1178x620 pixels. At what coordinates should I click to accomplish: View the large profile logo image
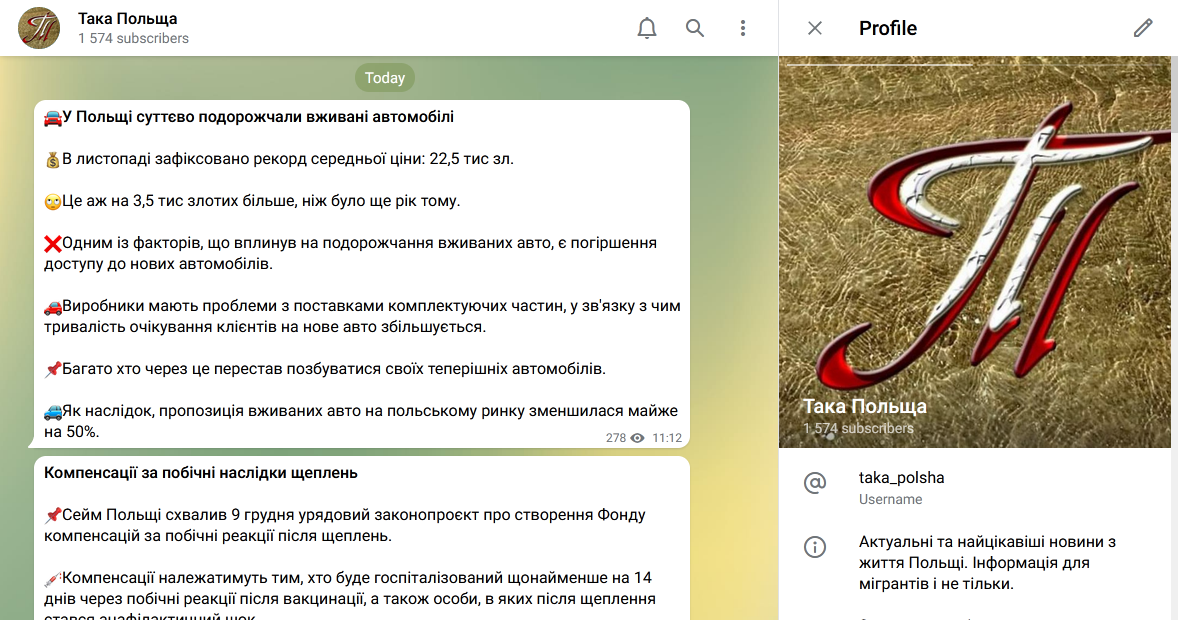point(974,252)
